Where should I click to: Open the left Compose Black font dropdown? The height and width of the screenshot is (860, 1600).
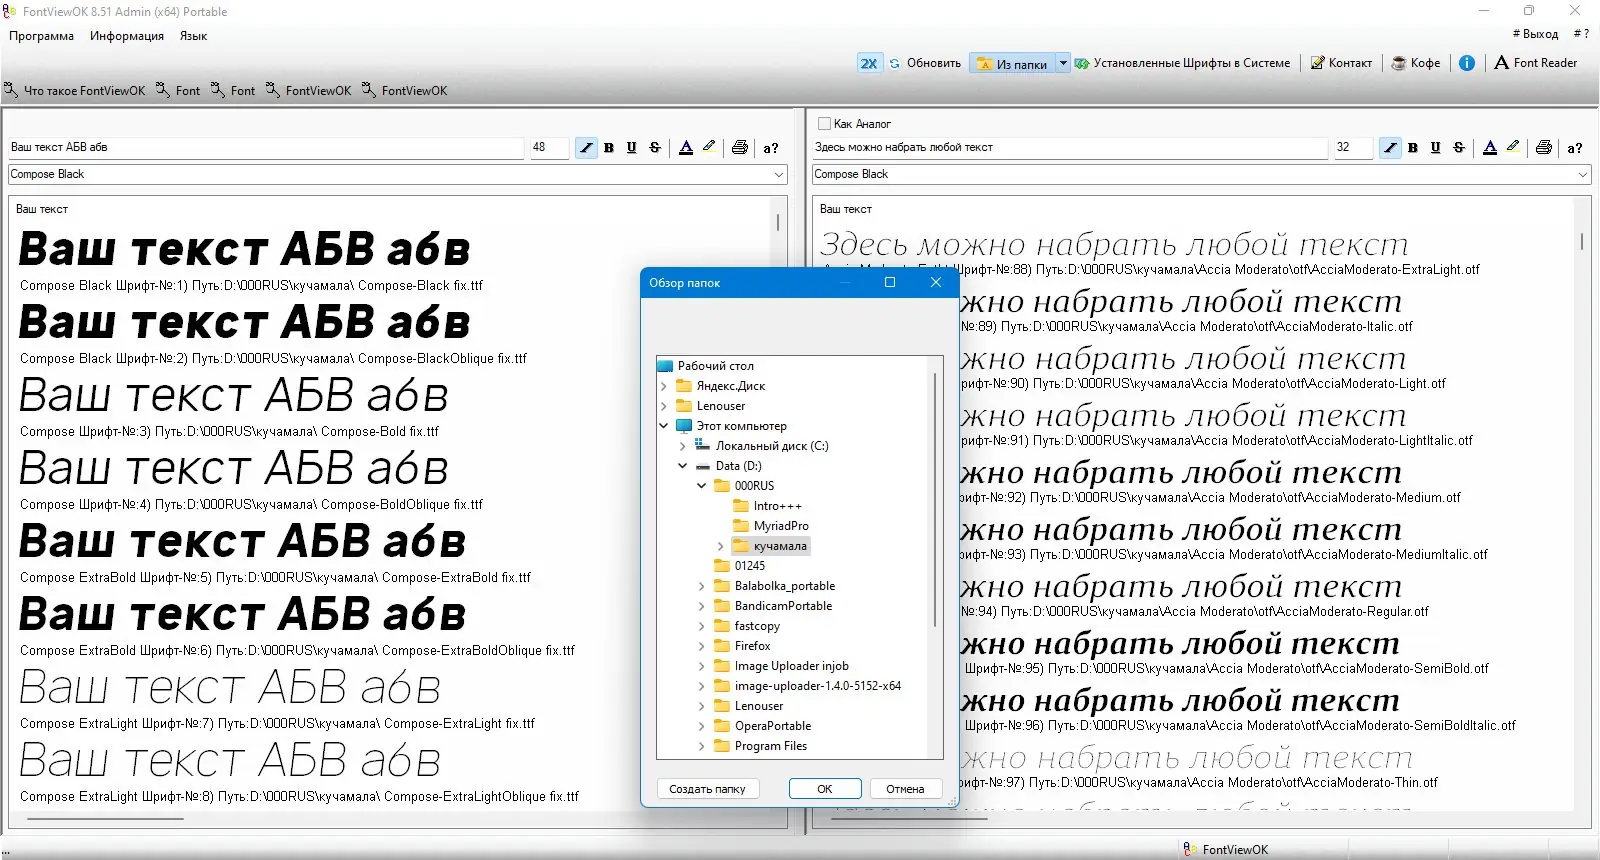tap(779, 174)
